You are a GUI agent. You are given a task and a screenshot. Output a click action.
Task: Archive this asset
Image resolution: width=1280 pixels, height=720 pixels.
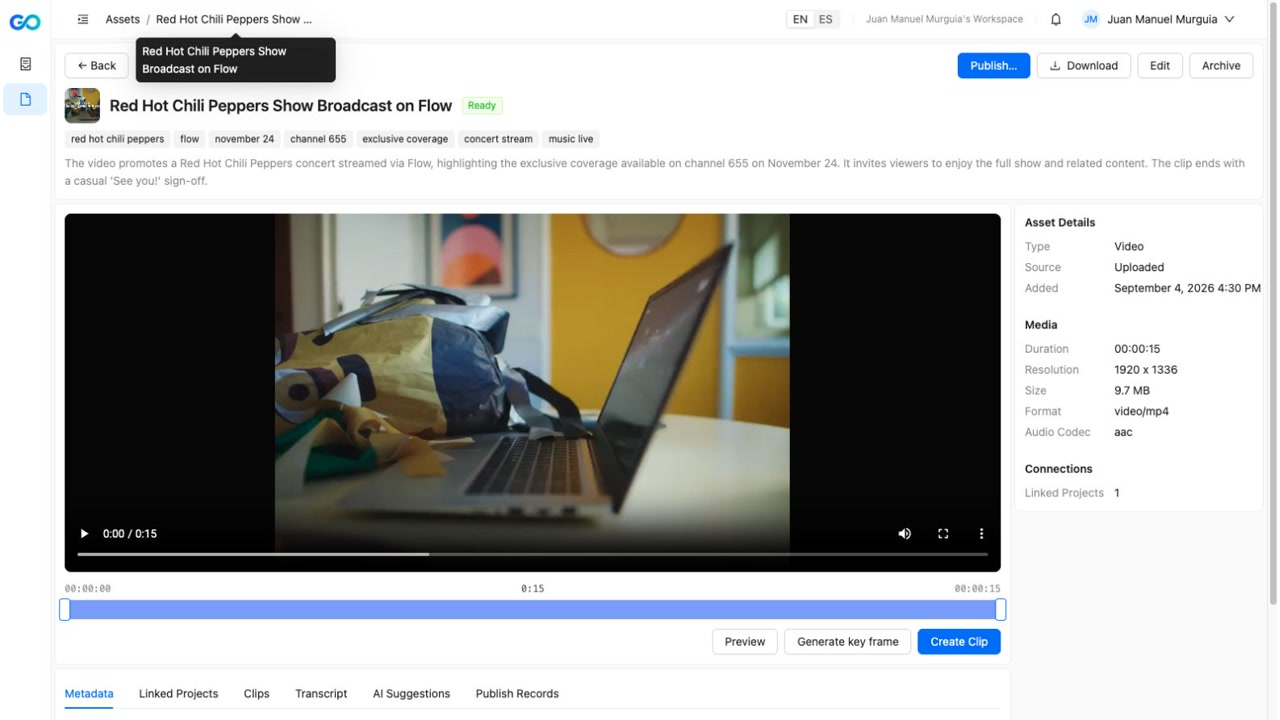click(x=1221, y=66)
